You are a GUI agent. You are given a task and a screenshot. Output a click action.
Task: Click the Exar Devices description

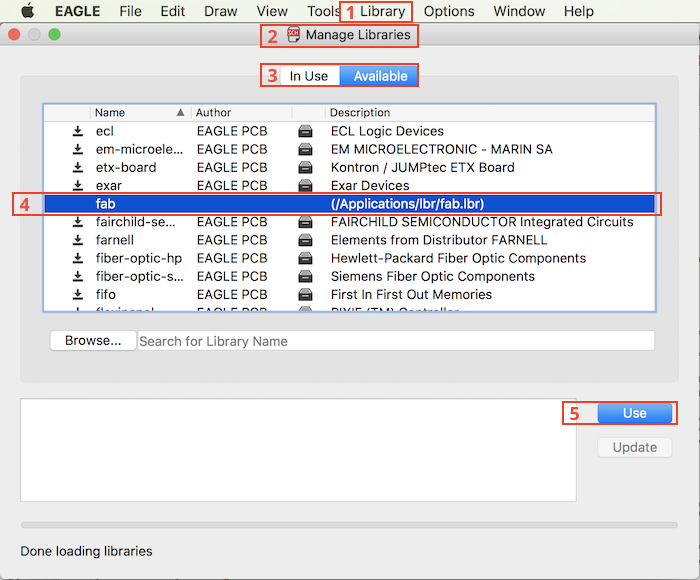[x=370, y=186]
